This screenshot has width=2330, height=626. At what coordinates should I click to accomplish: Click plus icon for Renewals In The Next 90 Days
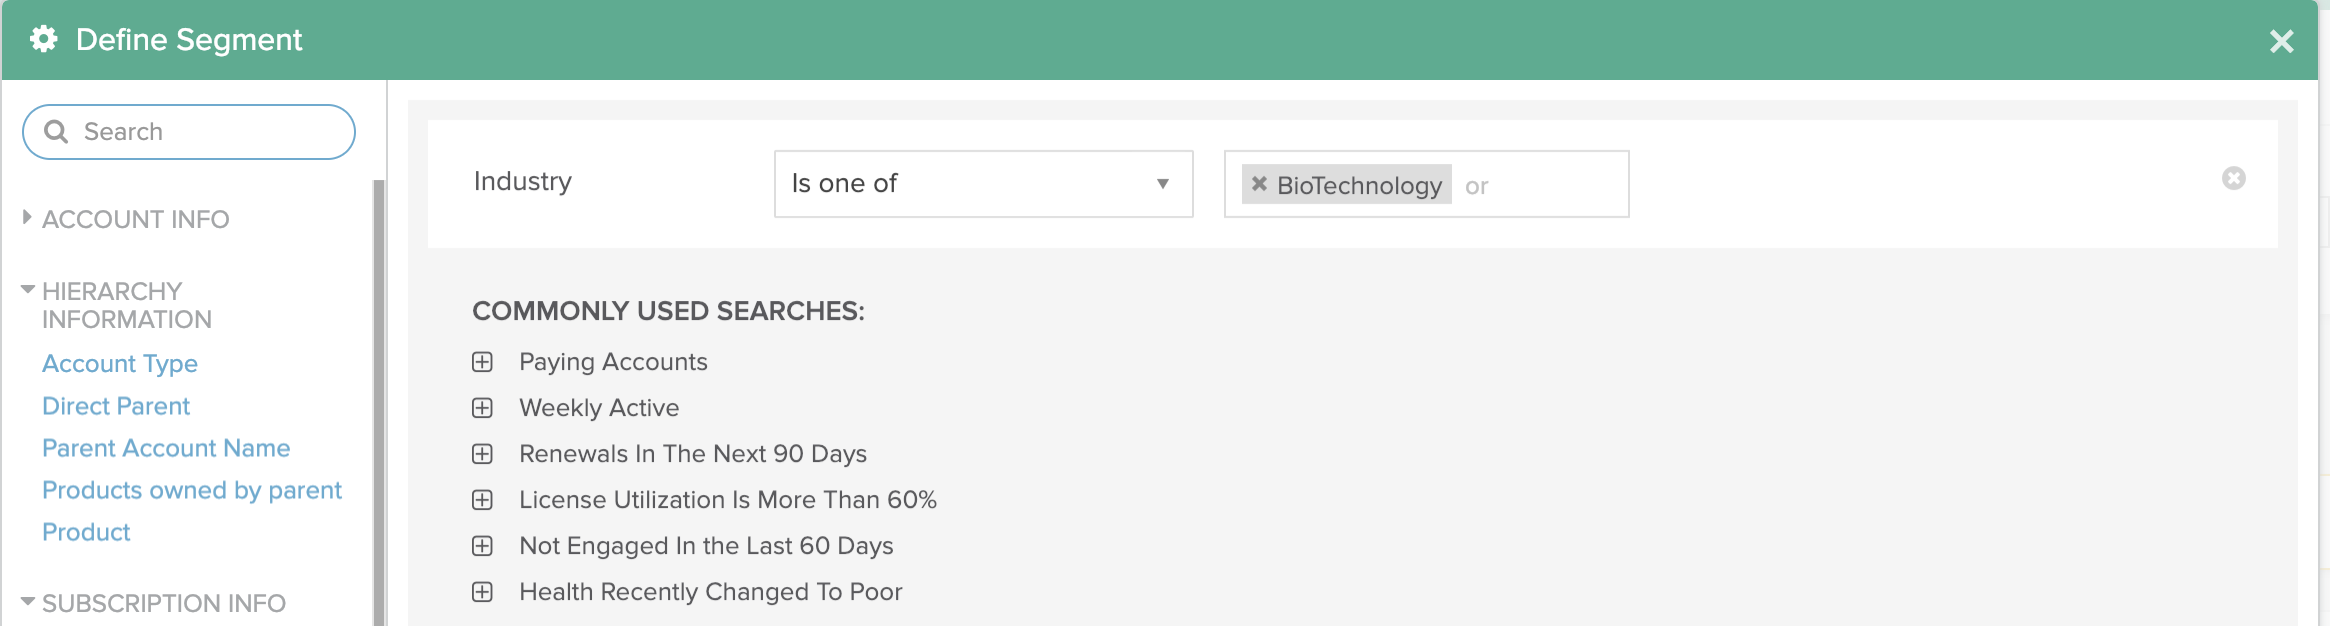tap(482, 454)
